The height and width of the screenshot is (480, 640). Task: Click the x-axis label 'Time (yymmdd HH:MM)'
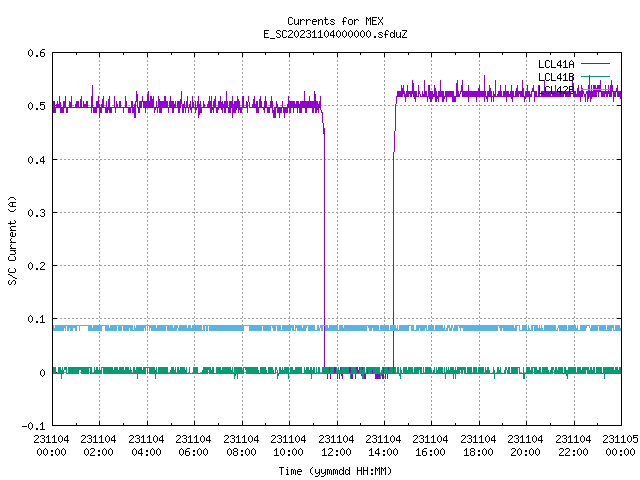[x=335, y=471]
